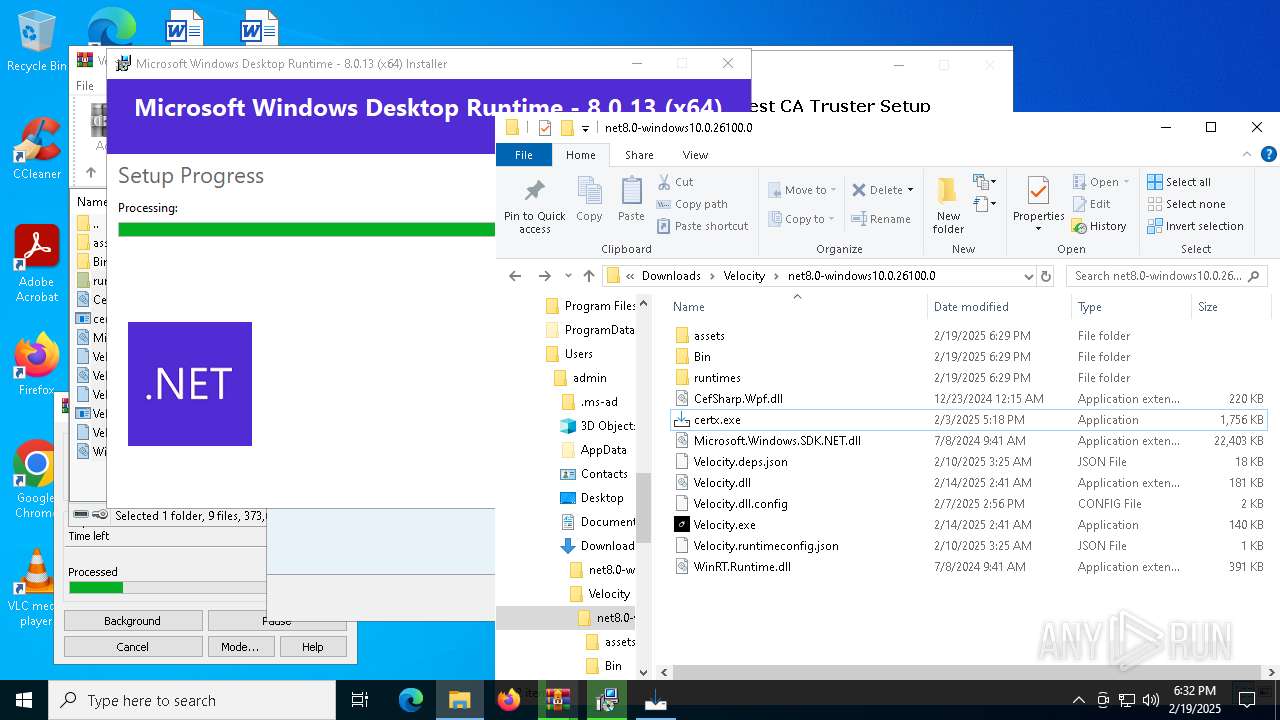Screen dimensions: 1280x720
Task: Click Windows search box on taskbar
Action: coord(192,700)
